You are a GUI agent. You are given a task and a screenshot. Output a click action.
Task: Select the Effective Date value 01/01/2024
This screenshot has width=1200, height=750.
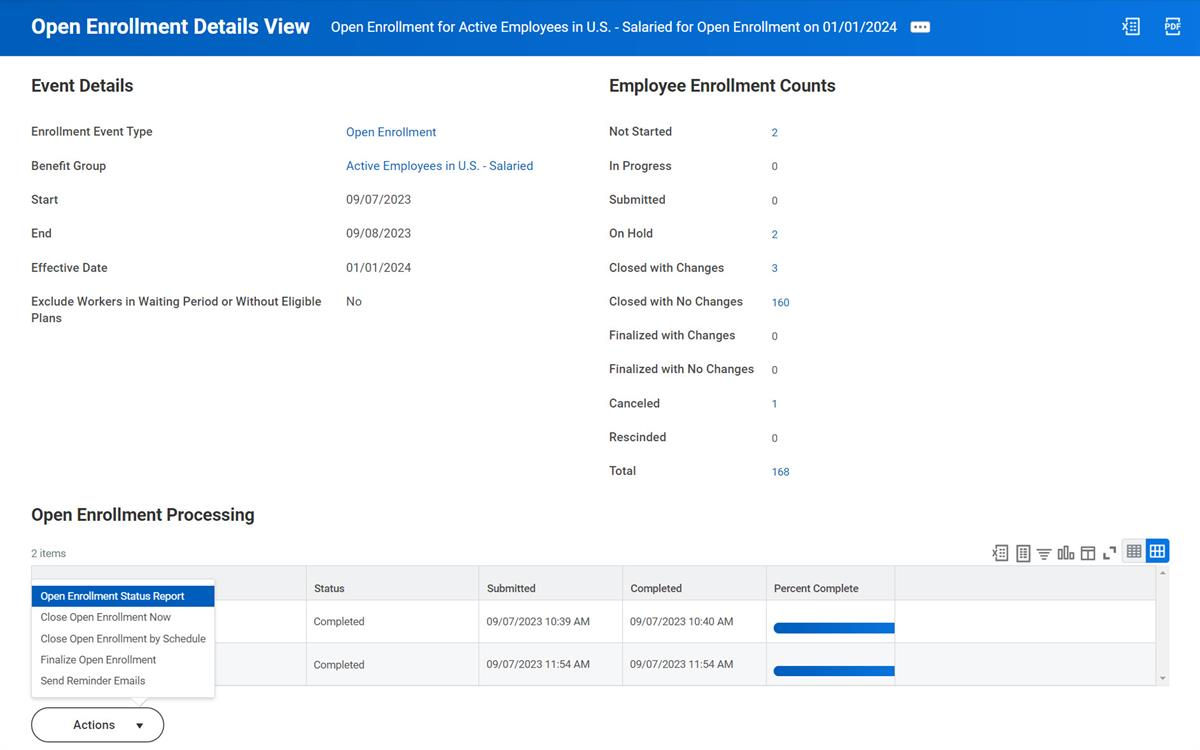click(378, 268)
